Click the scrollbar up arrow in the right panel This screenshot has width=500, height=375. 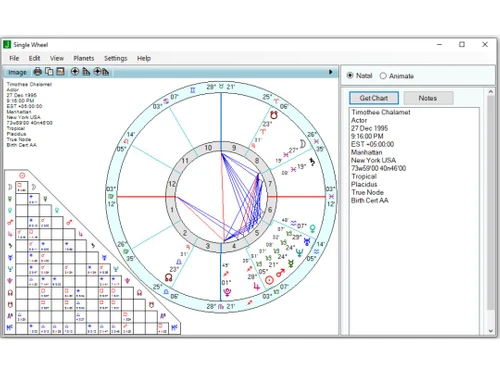tap(491, 92)
